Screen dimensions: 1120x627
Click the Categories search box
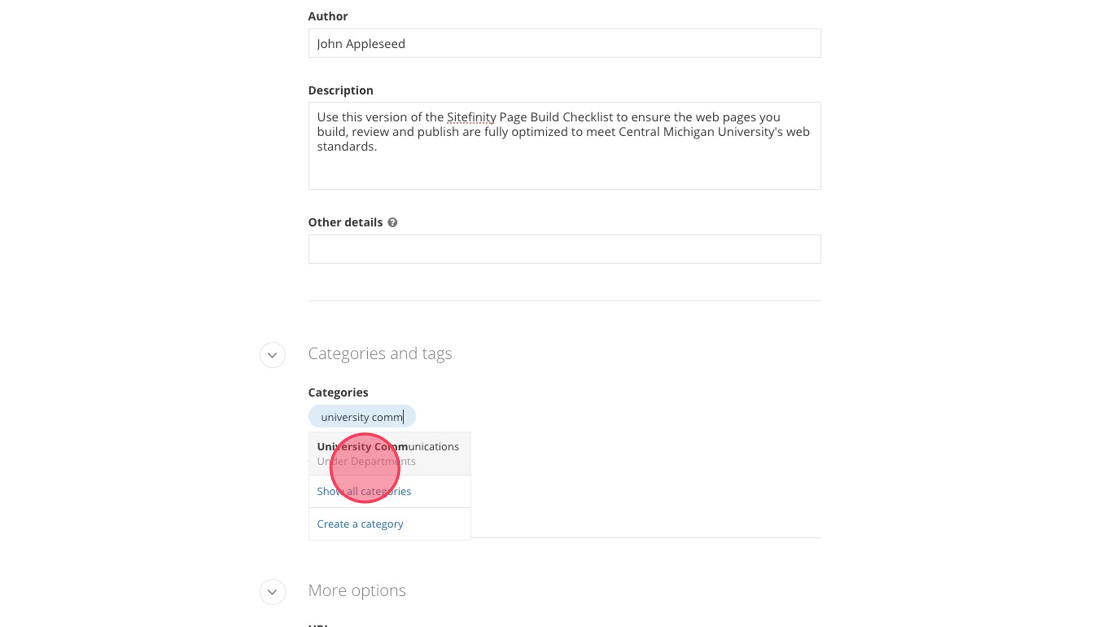pyautogui.click(x=362, y=417)
